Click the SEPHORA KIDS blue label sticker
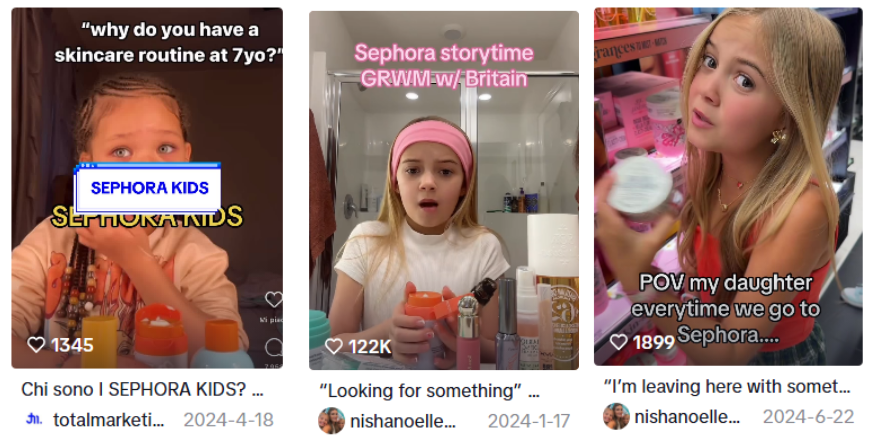Viewport: 872px width, 438px height. coord(148,188)
